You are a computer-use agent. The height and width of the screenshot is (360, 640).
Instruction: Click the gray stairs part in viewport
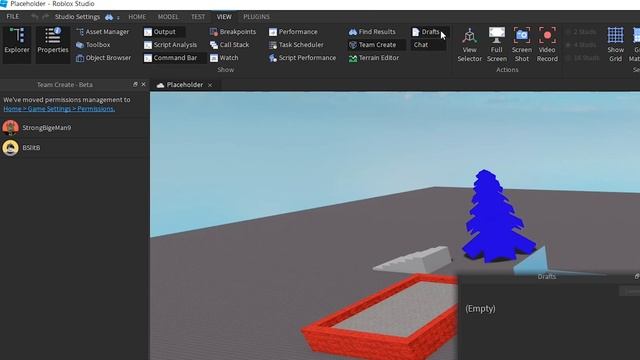[413, 260]
